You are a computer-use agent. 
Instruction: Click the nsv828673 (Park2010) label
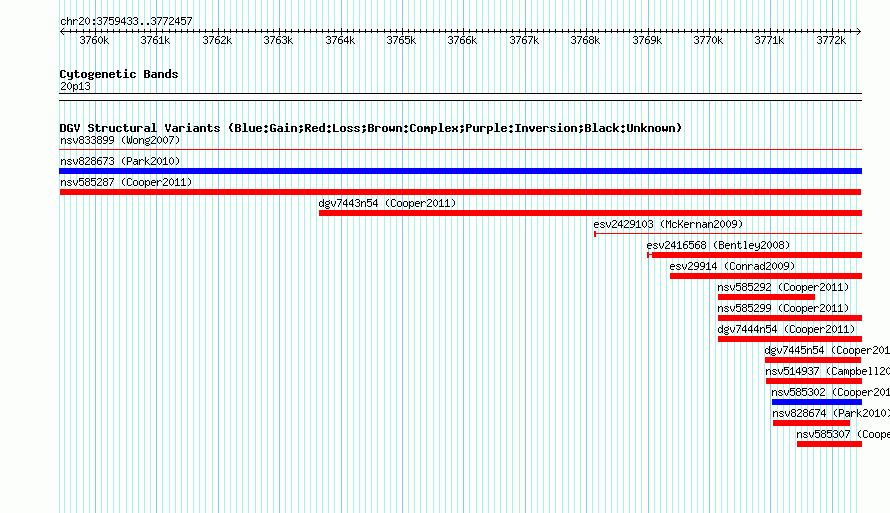tap(120, 161)
